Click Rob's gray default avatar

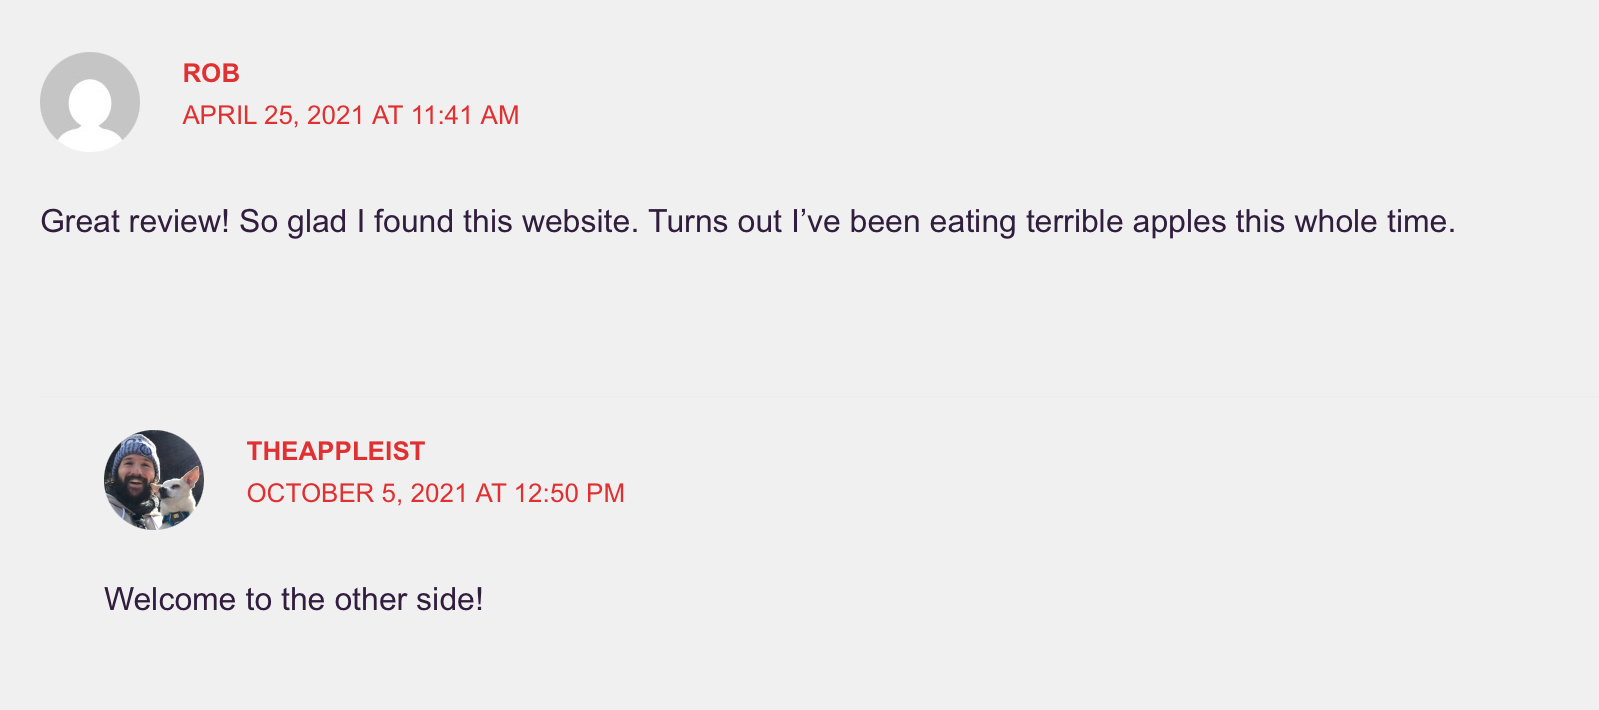pos(90,102)
